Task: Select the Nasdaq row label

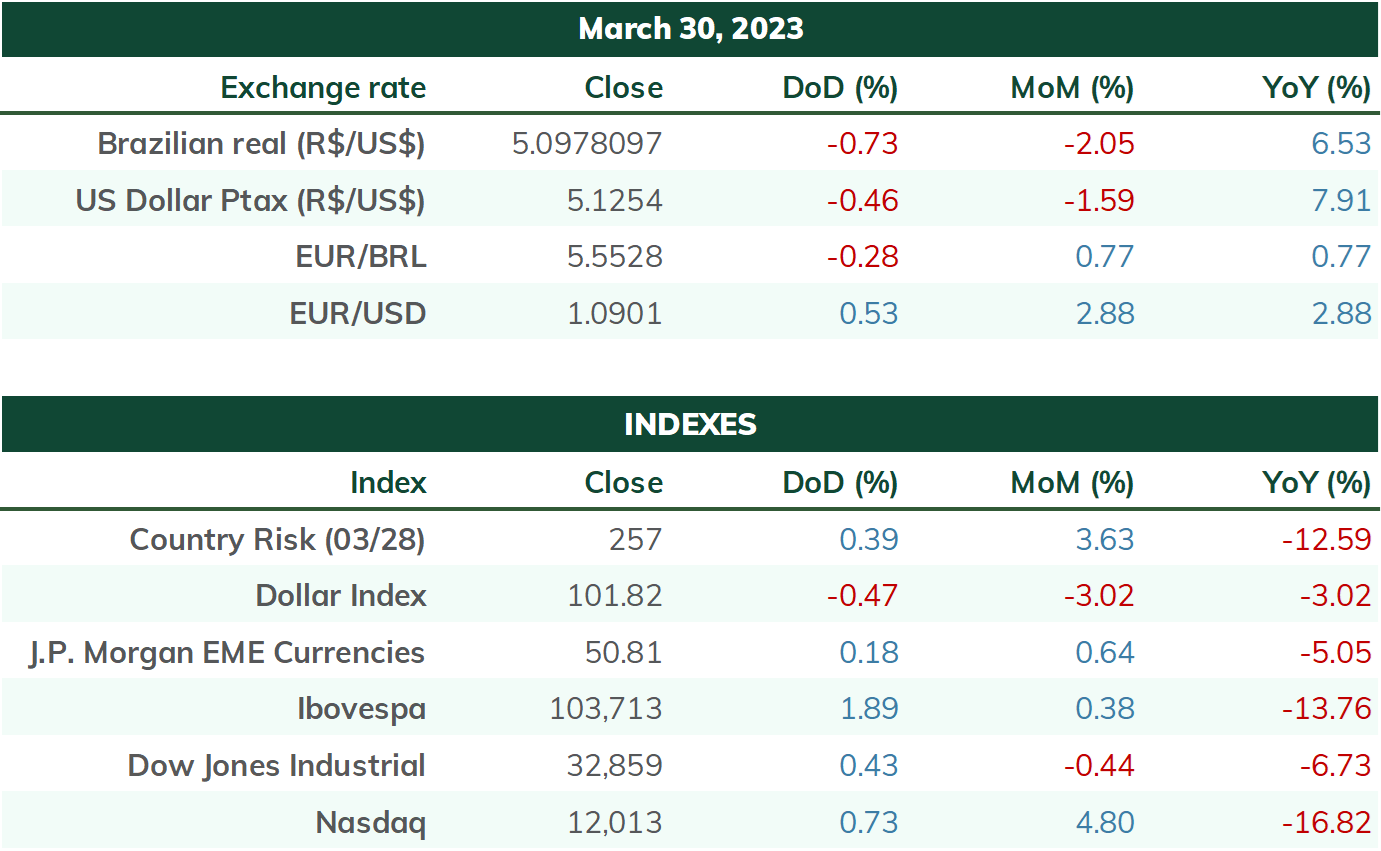Action: tap(370, 823)
